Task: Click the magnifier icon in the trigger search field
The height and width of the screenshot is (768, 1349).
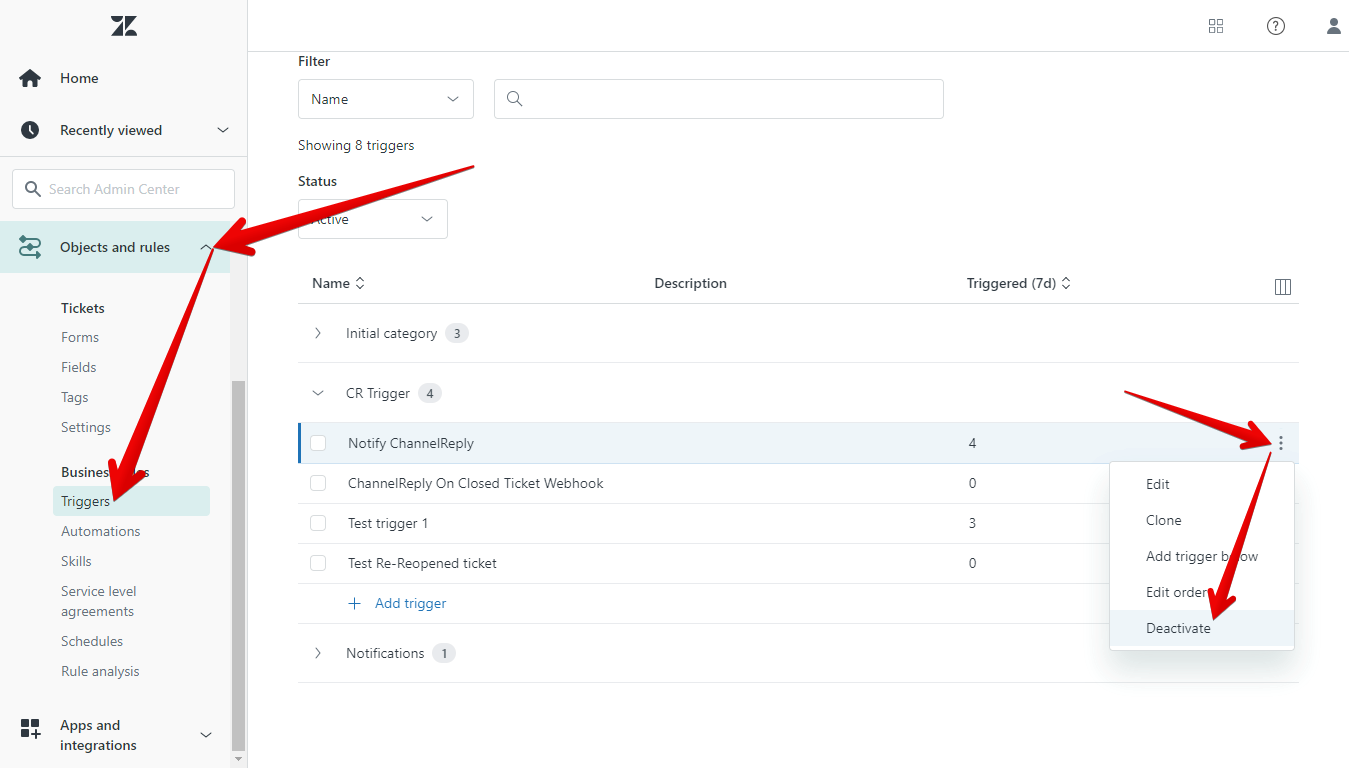Action: pyautogui.click(x=515, y=99)
